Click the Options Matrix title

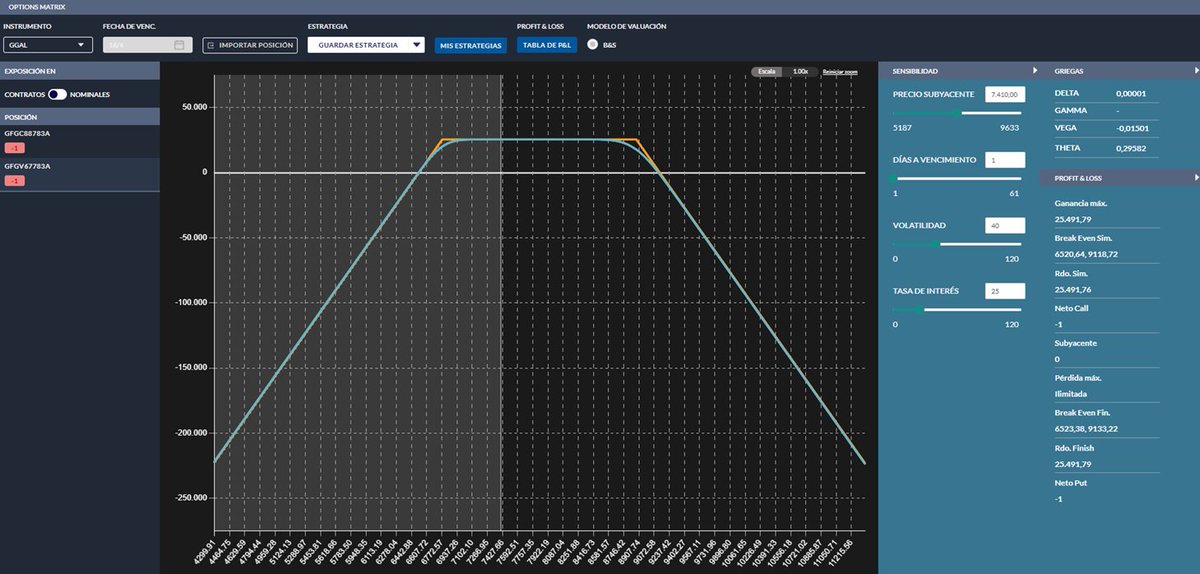36,7
